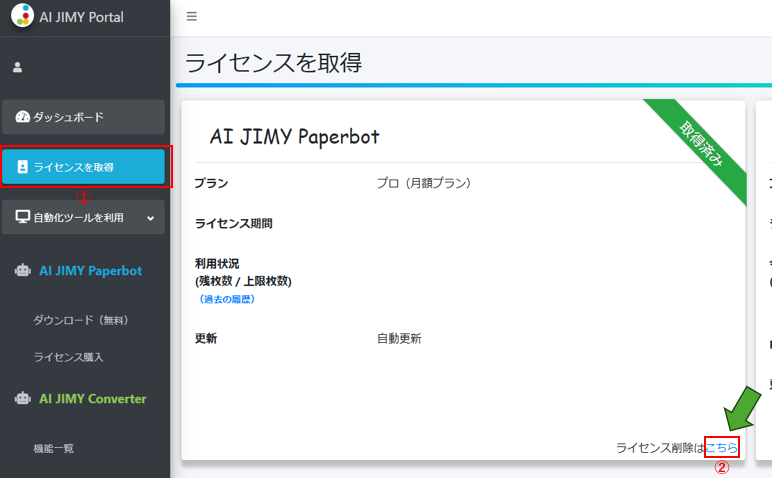Click the AI JIMY Portal title text
Viewport: 772px width, 478px height.
[x=81, y=17]
